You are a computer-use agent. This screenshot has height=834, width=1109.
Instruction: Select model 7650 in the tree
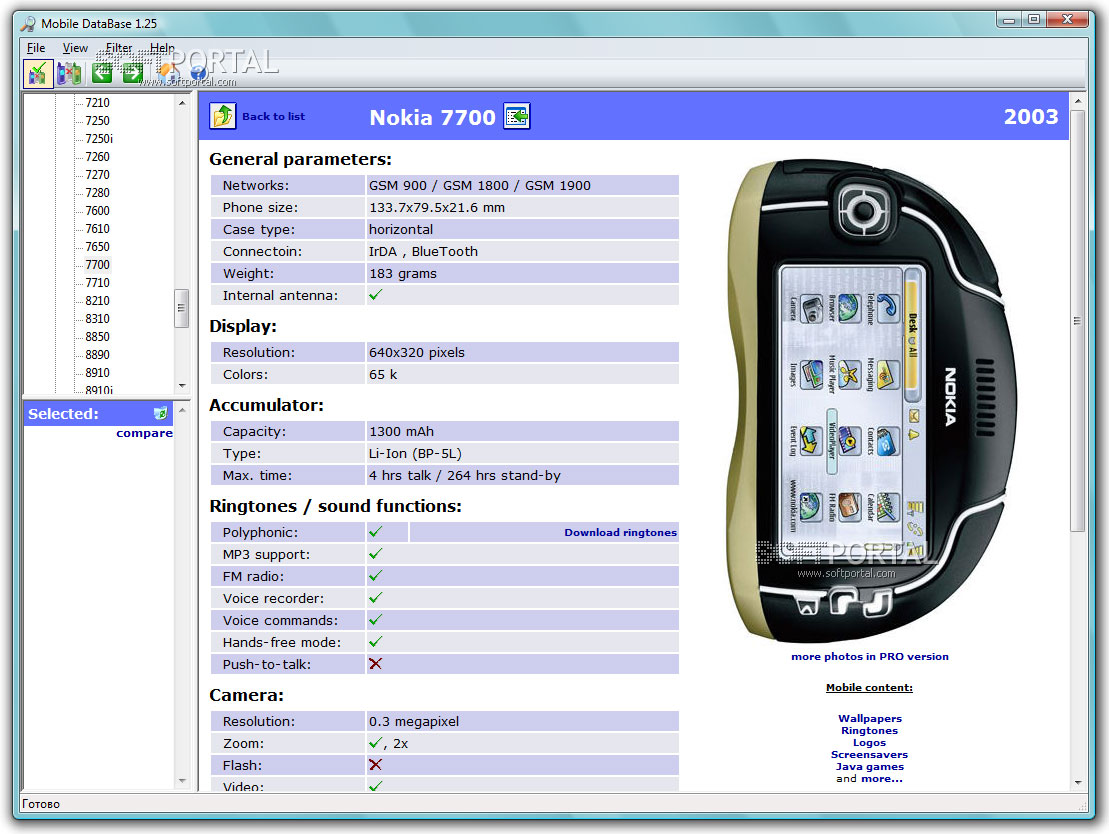98,246
